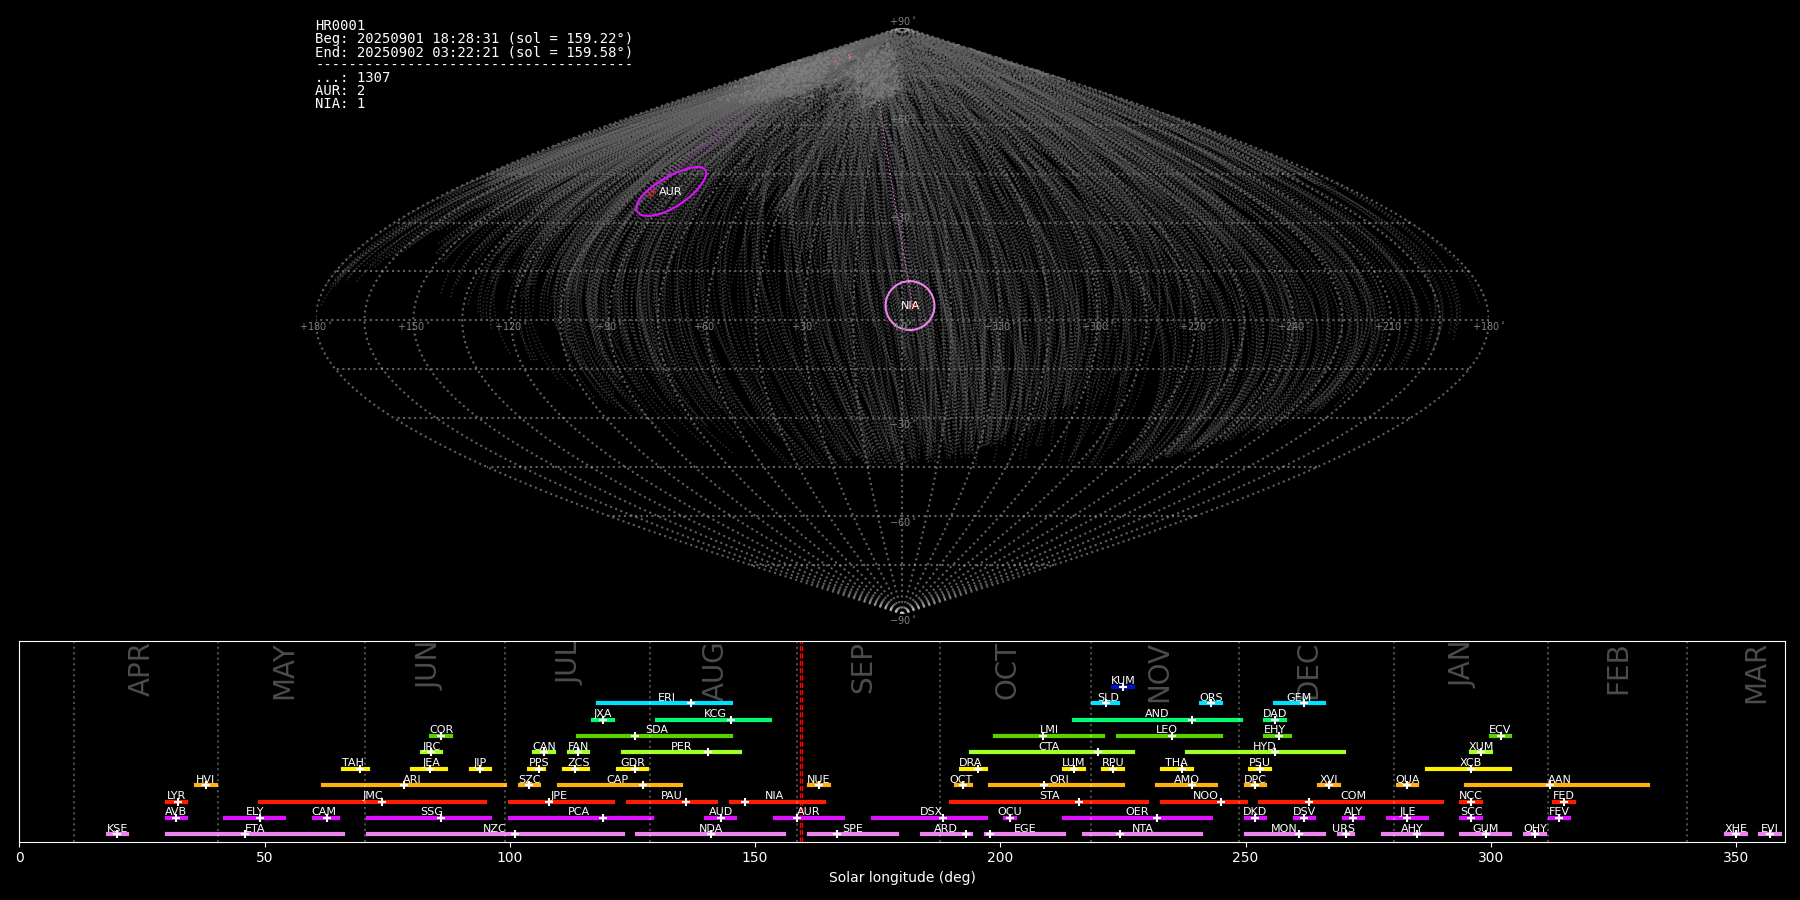Screen dimensions: 1800x900
Task: Click the orange ORI shower bar
Action: point(1056,785)
